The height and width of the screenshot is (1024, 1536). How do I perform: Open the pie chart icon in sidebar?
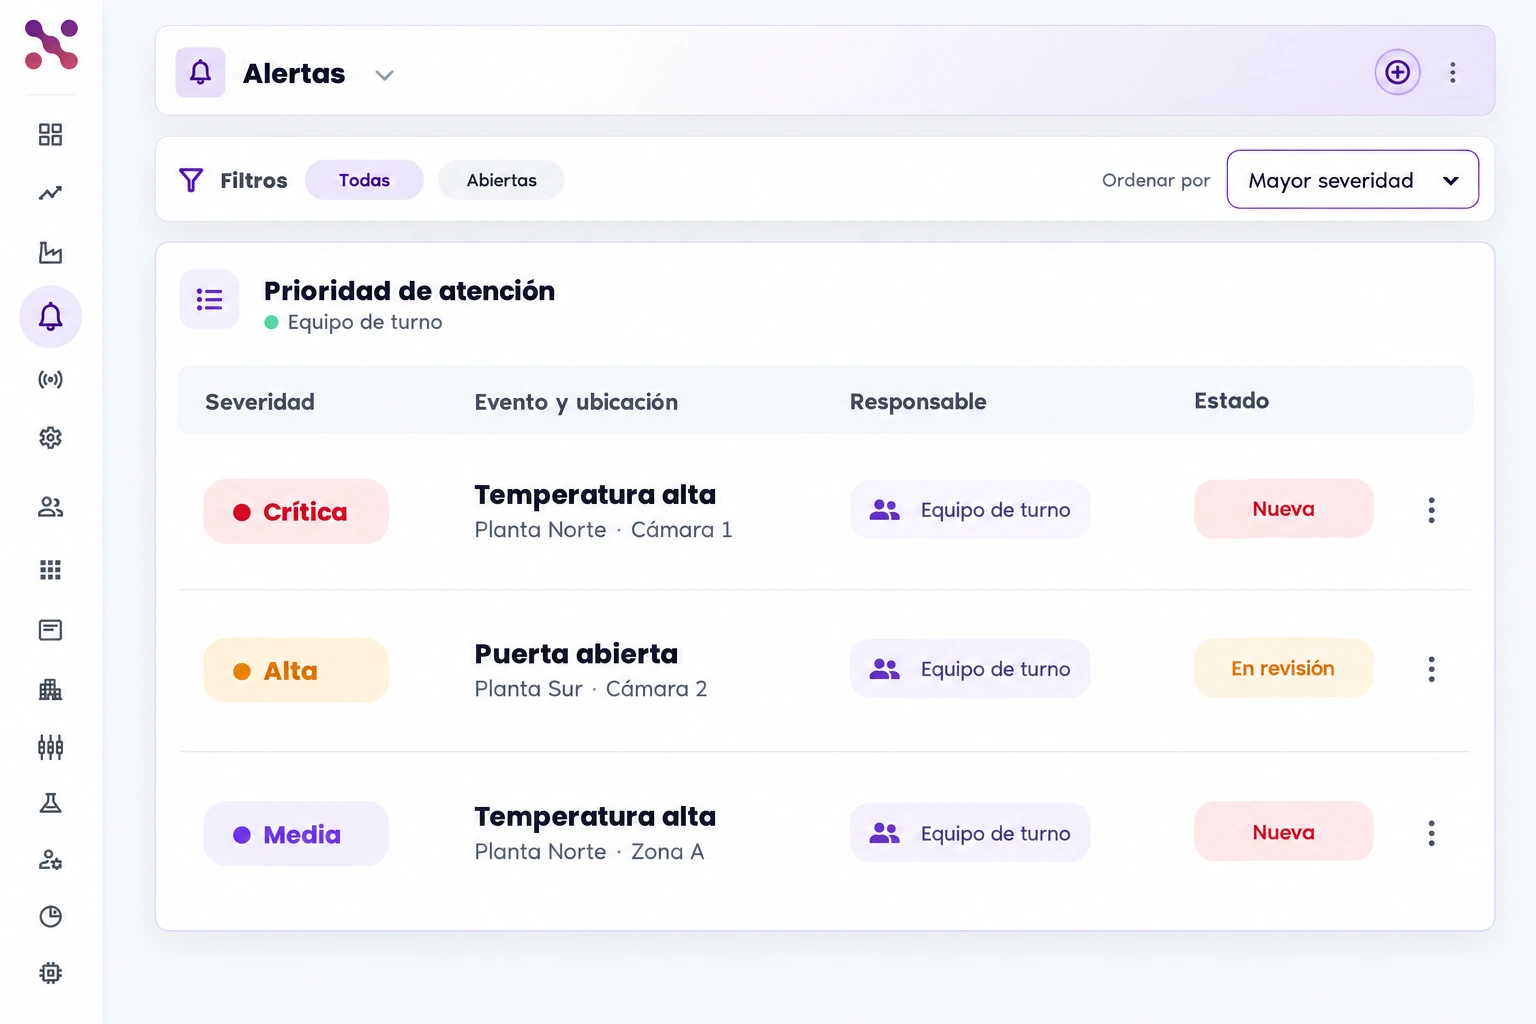tap(50, 916)
